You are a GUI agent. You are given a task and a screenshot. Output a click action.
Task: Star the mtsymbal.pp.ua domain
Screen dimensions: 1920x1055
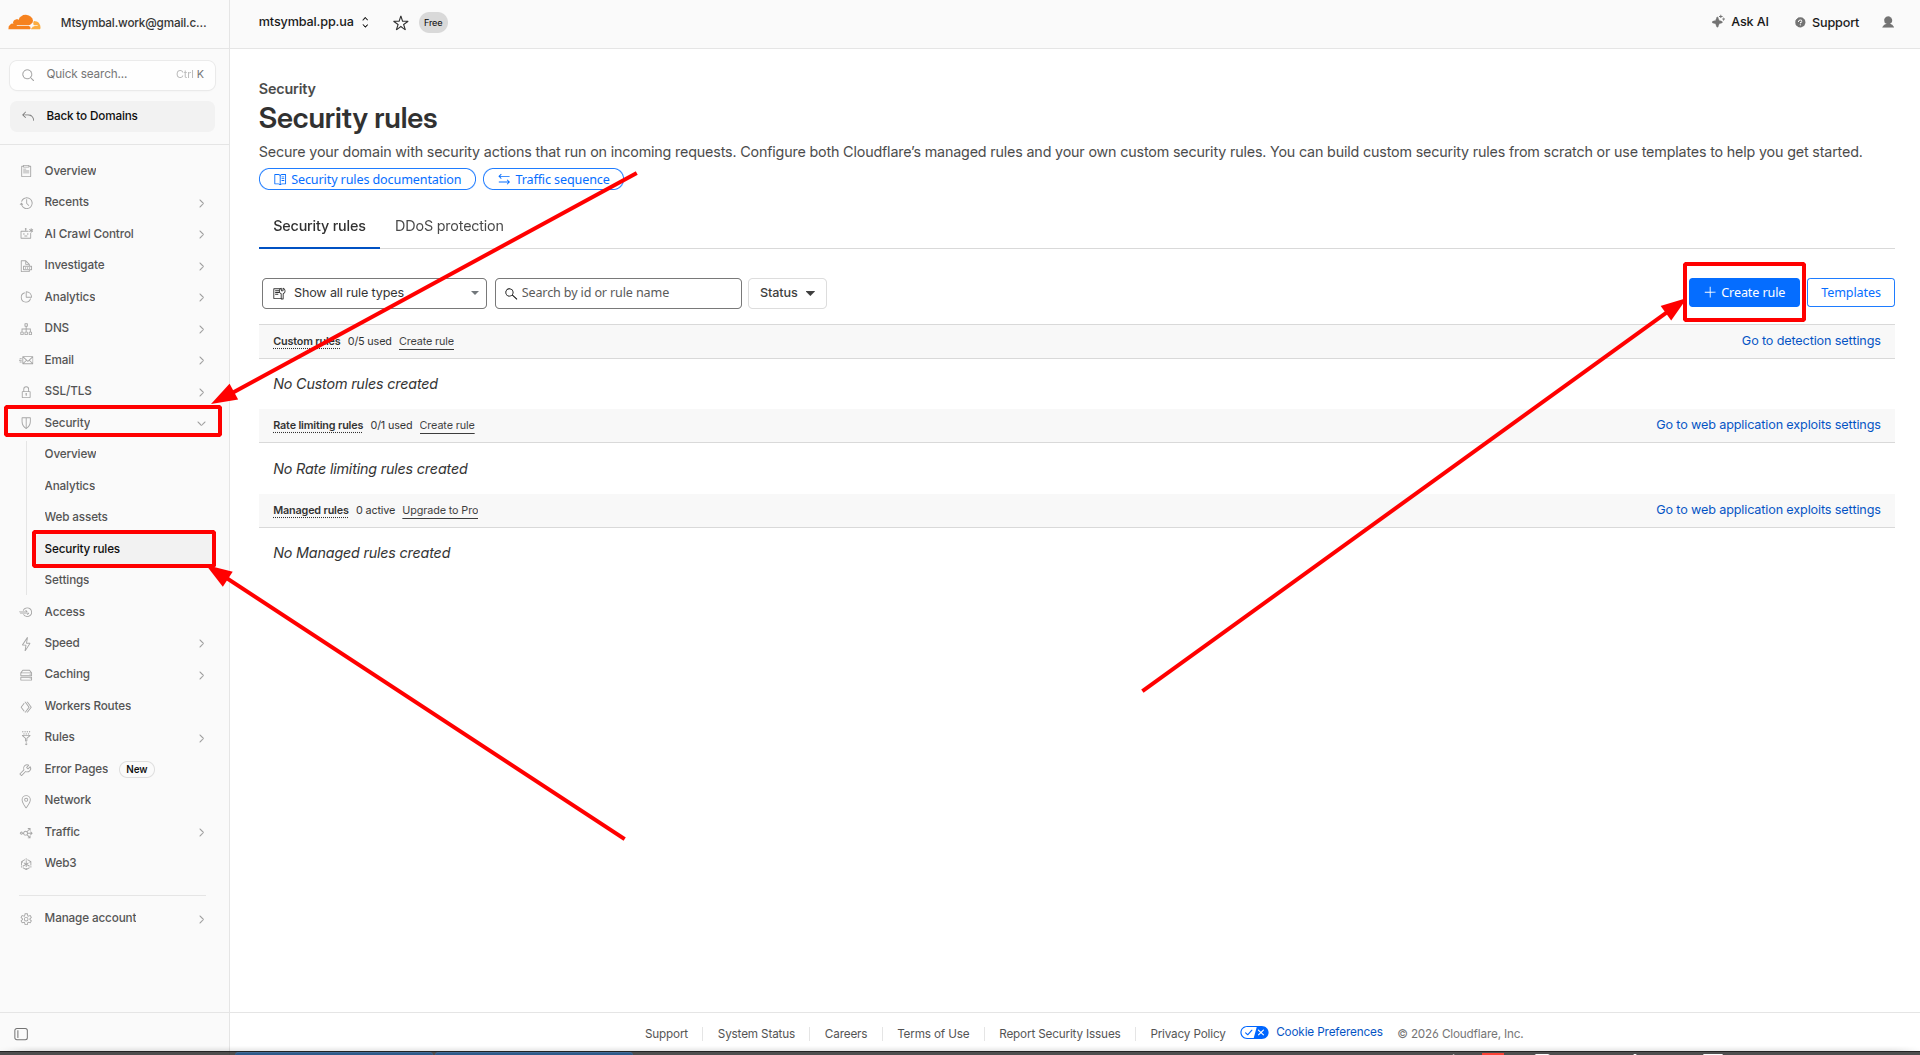(401, 23)
